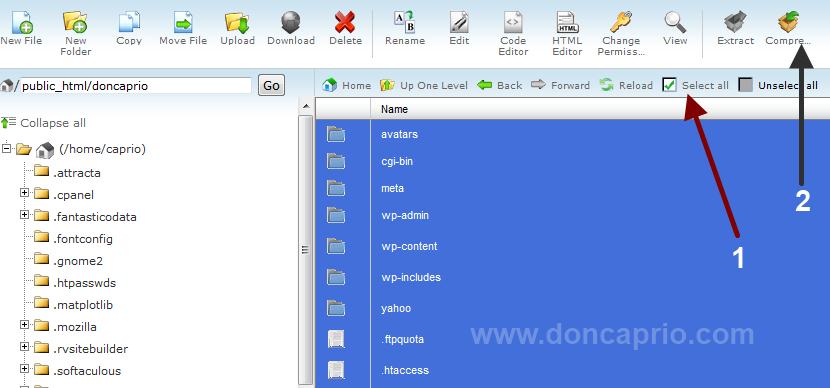Screen dimensions: 830x388
Task: Click the tree panel scrollbar
Action: 305,249
